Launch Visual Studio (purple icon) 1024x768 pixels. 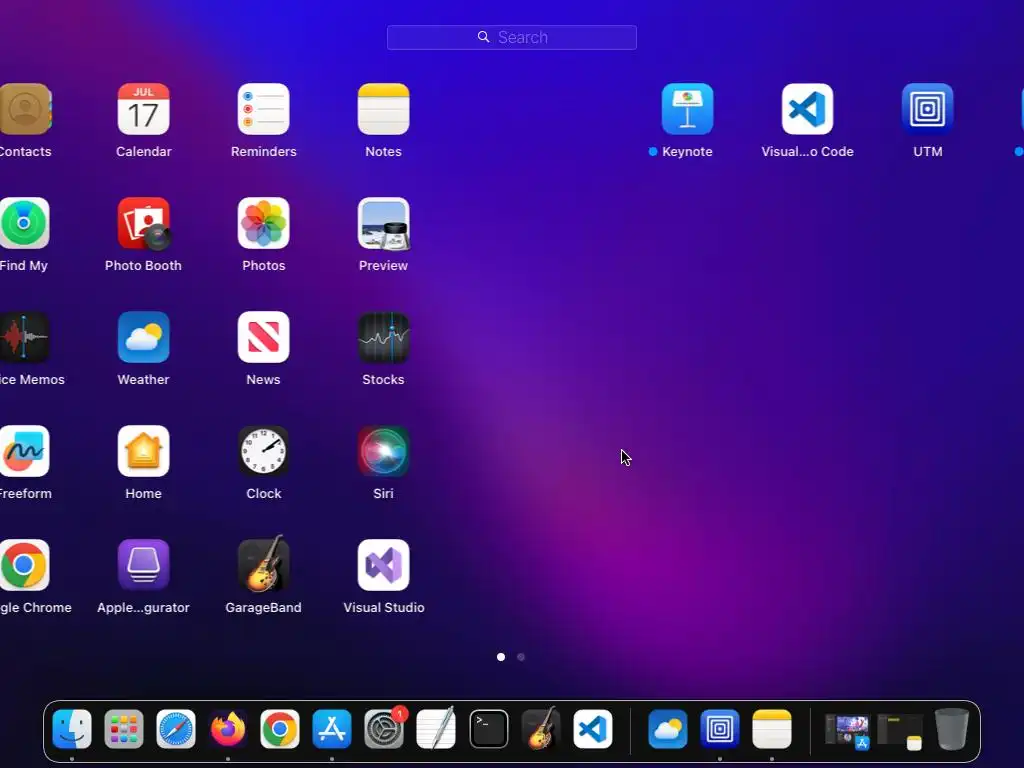click(x=383, y=565)
